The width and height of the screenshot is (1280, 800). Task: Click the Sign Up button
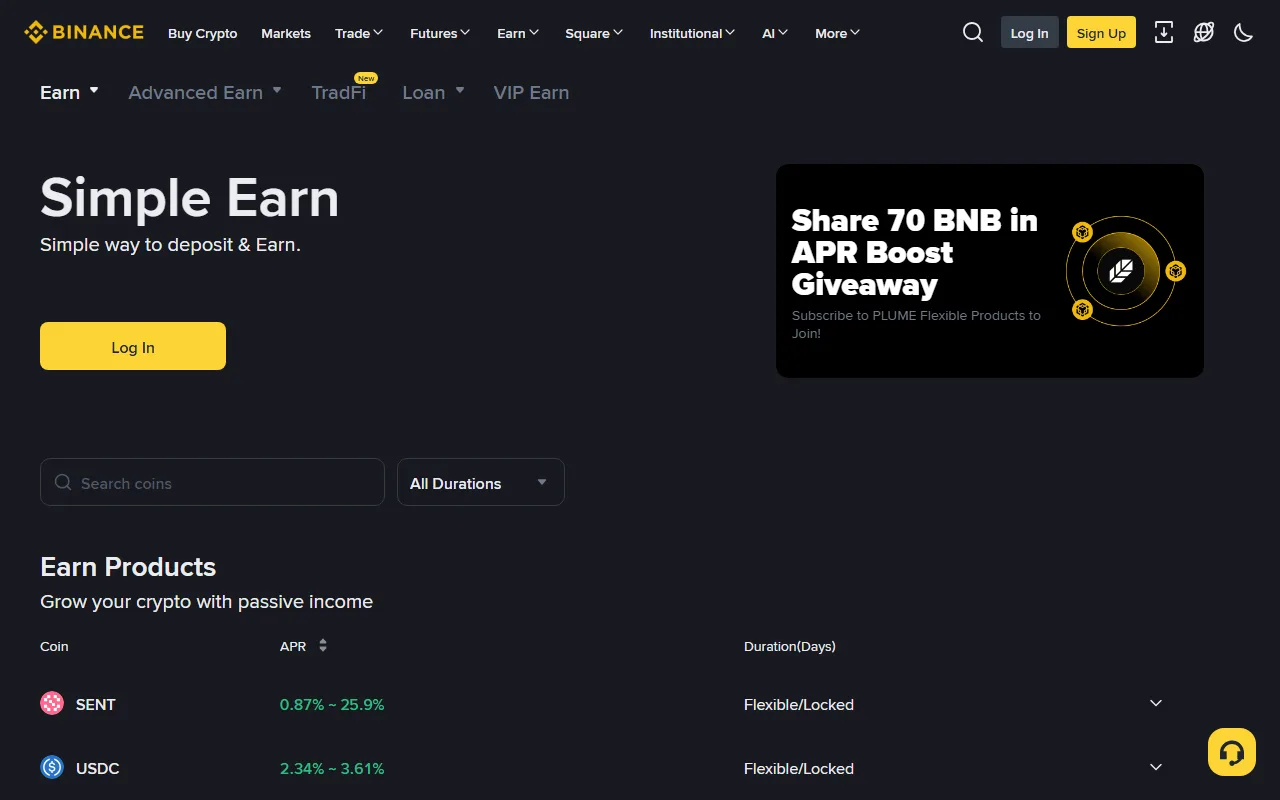(x=1101, y=33)
